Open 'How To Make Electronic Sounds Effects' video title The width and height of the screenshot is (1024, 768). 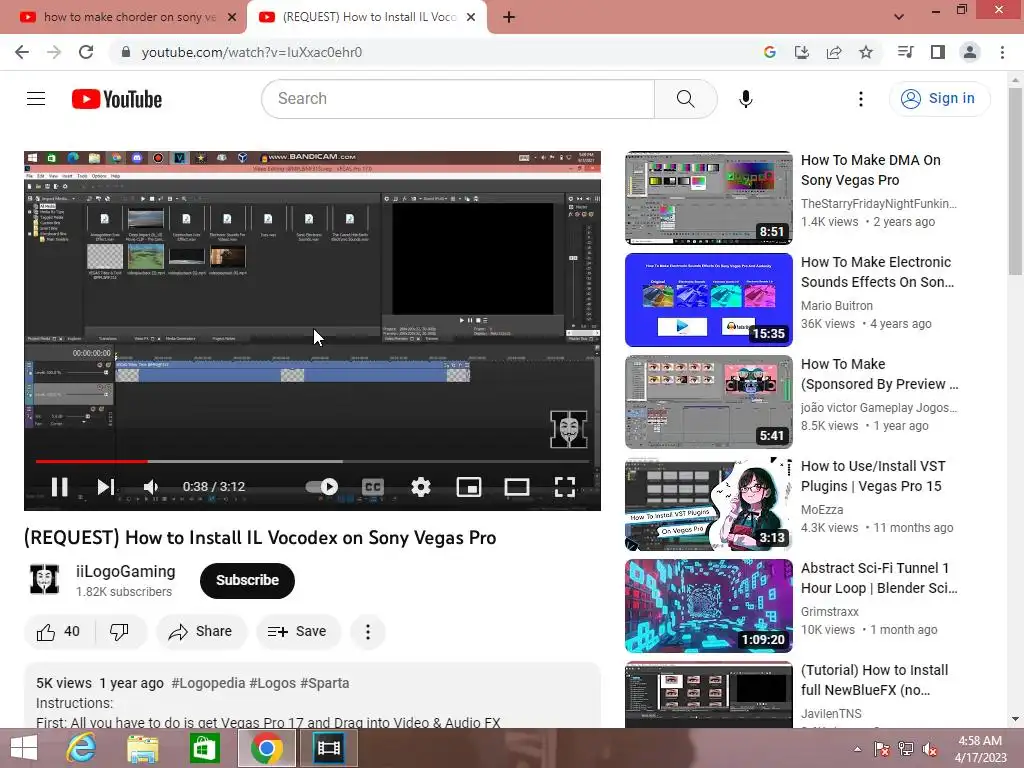click(x=877, y=272)
